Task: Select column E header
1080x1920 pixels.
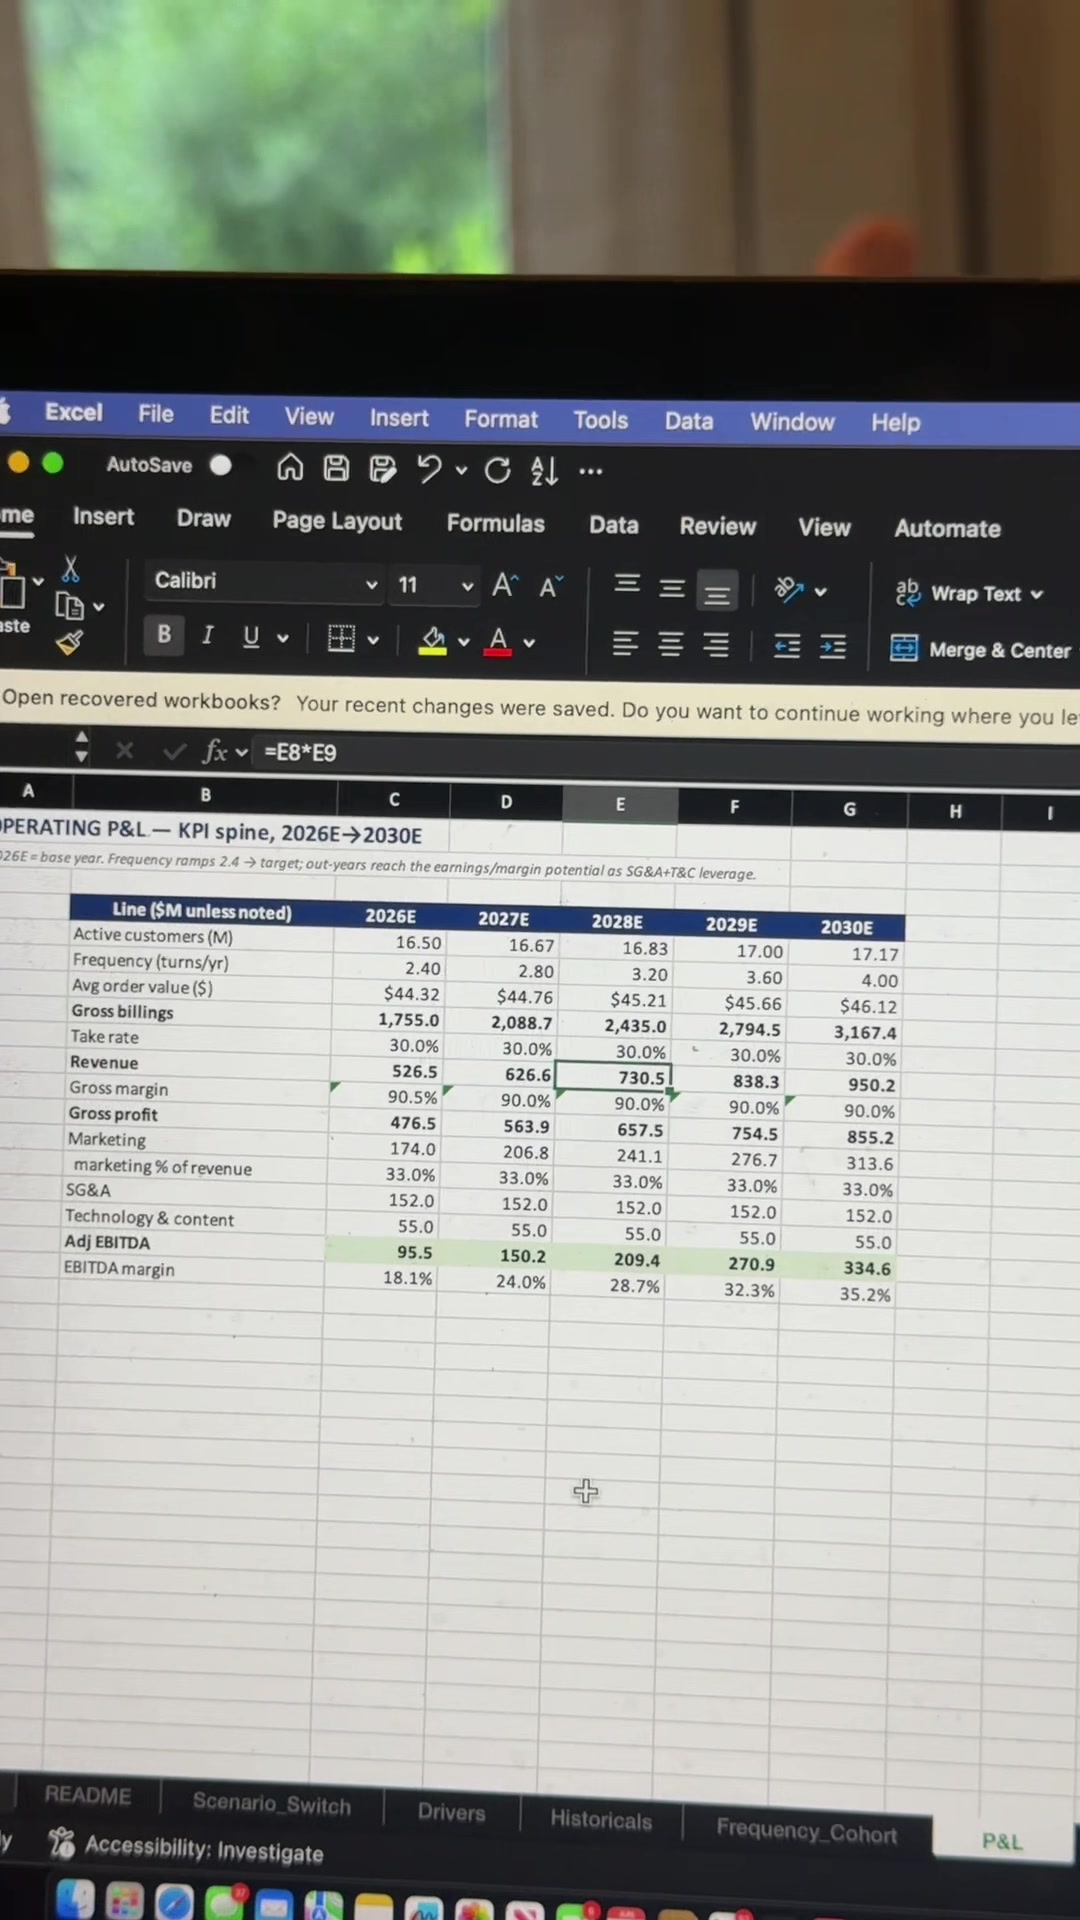Action: click(620, 804)
